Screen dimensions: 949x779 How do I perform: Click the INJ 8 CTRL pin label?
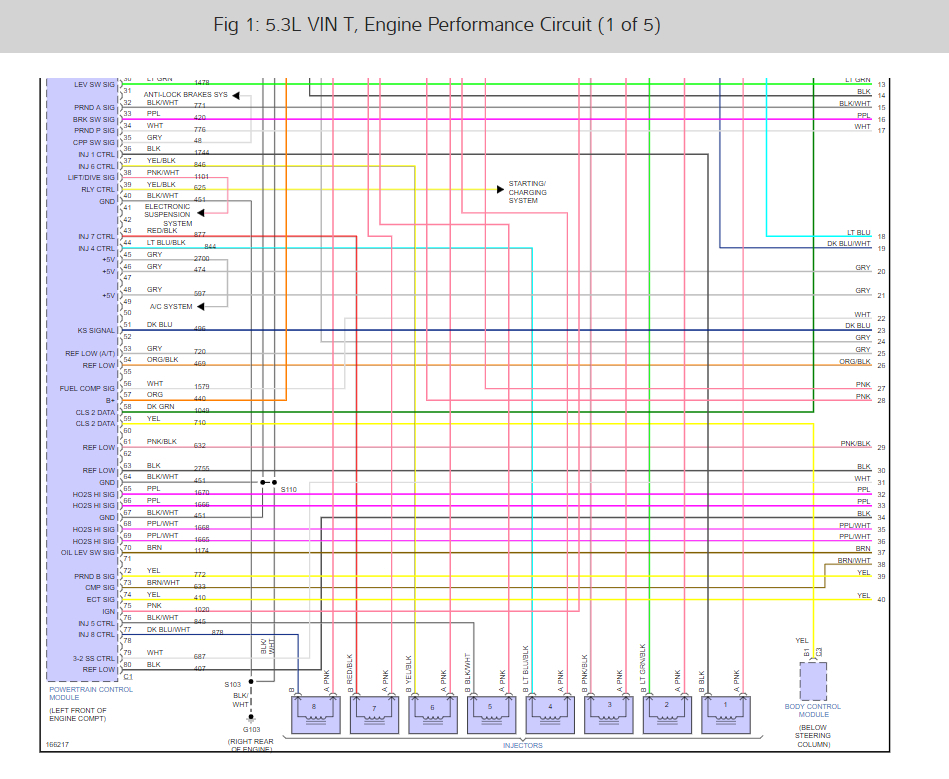point(96,635)
